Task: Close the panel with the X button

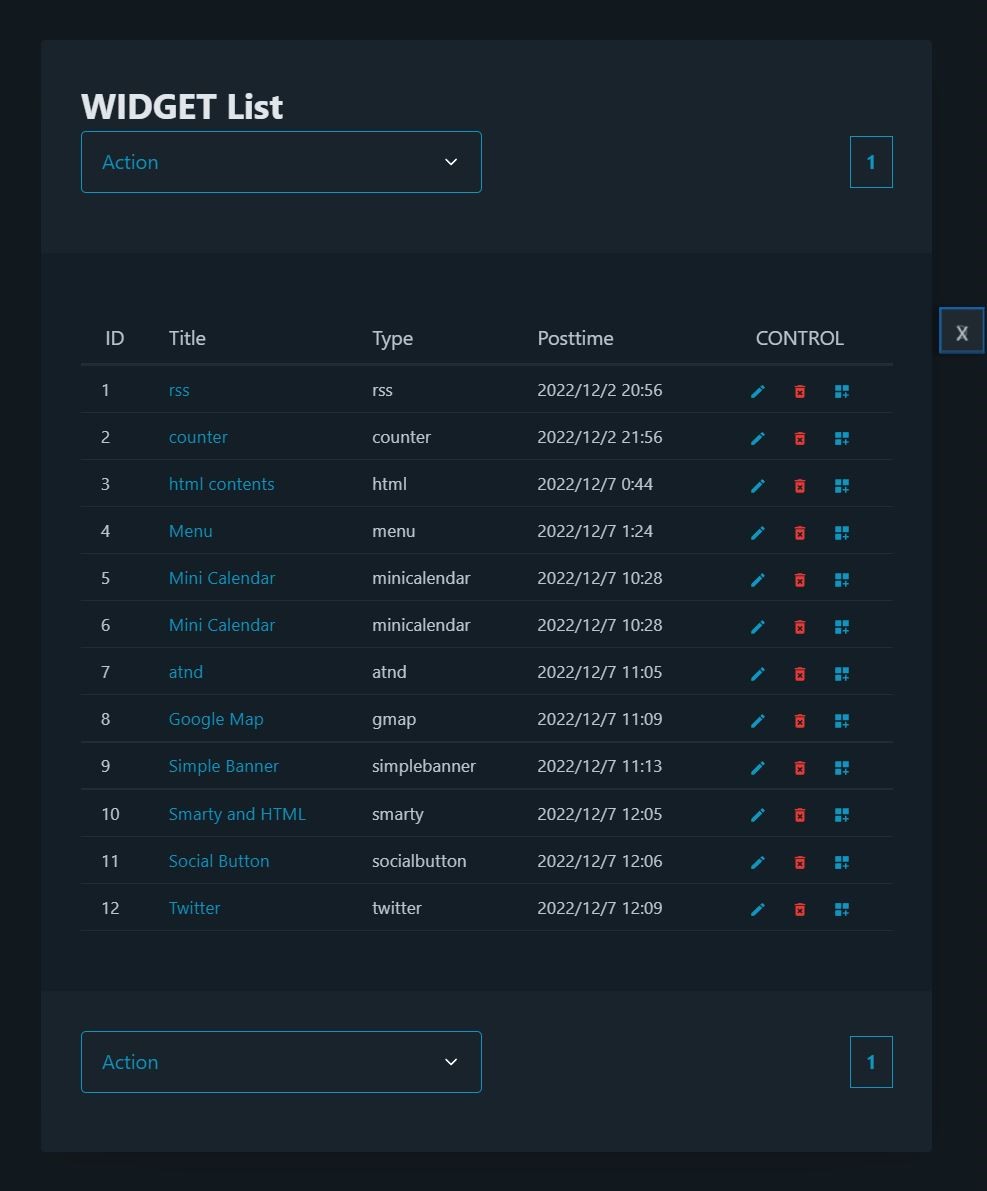Action: (962, 332)
